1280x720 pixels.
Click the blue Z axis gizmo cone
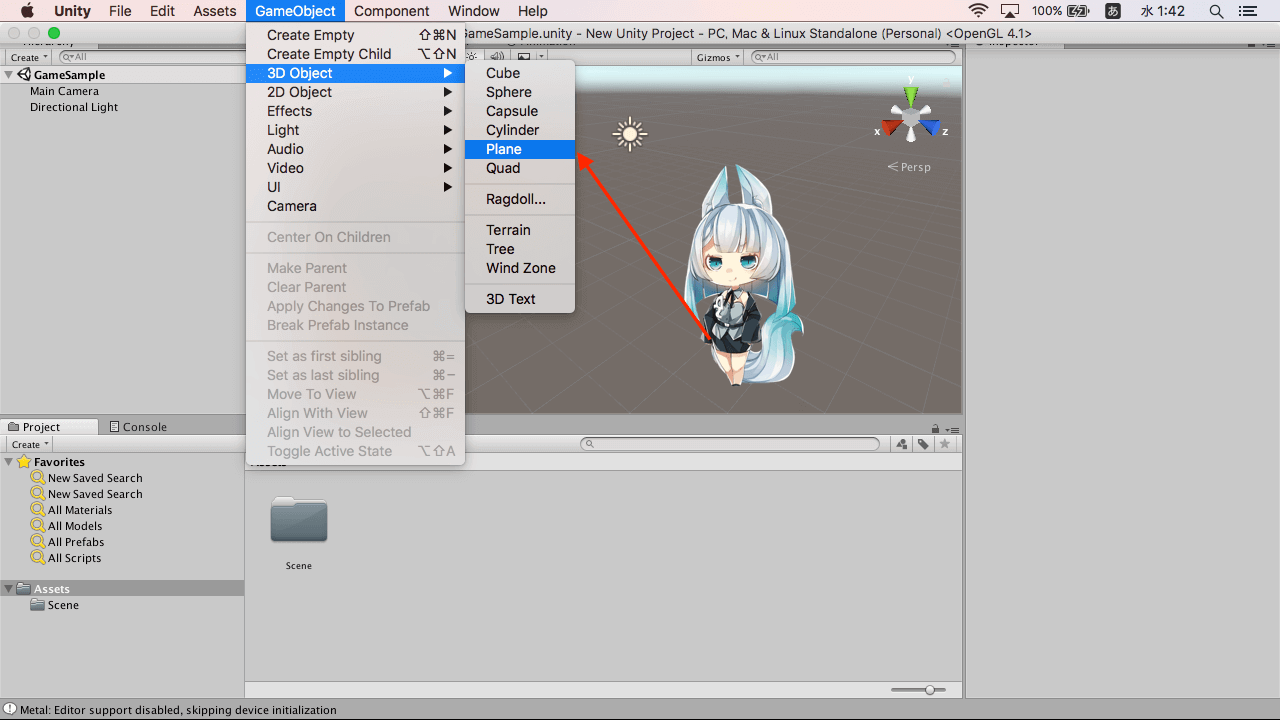point(931,127)
